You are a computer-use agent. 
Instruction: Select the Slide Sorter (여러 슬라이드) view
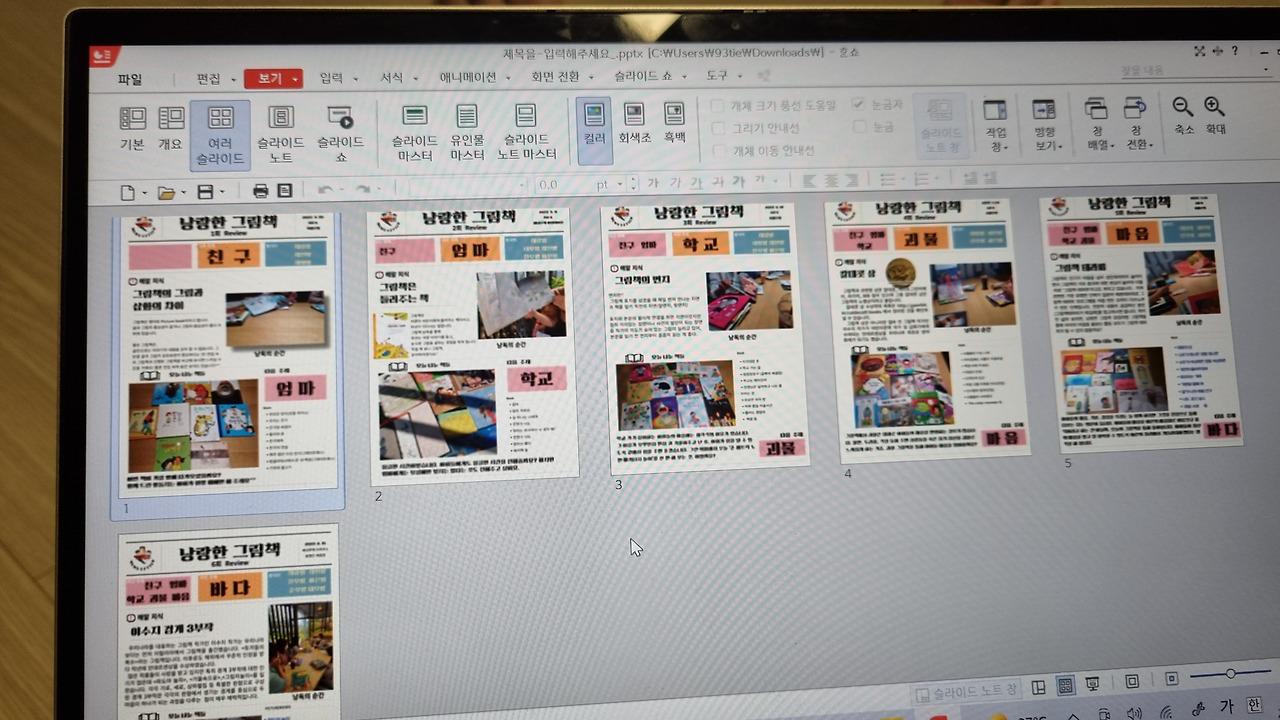click(220, 135)
